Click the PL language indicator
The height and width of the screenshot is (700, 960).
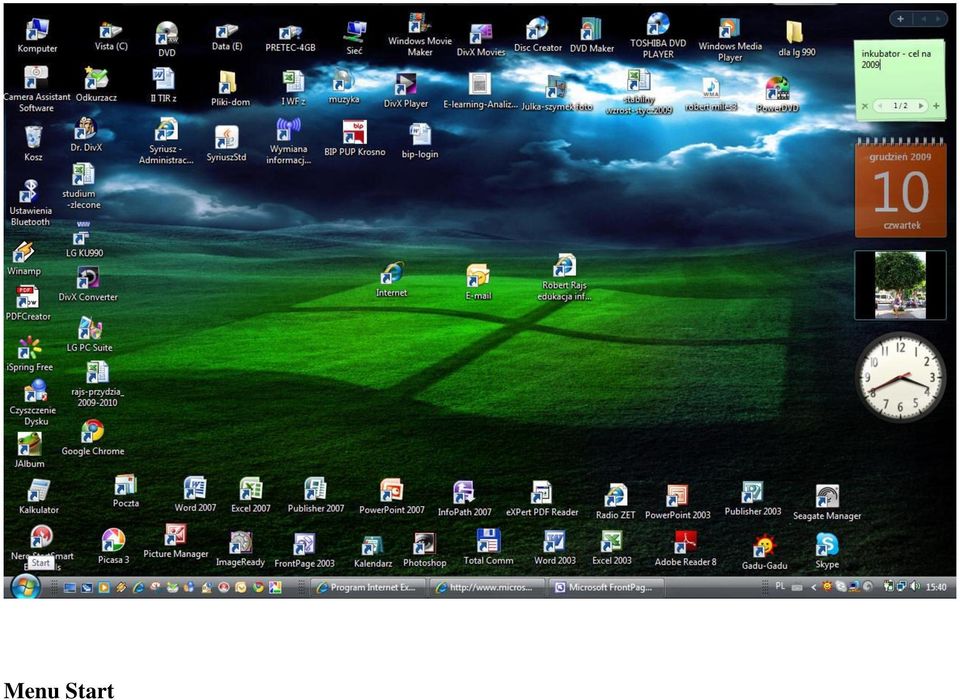[779, 586]
